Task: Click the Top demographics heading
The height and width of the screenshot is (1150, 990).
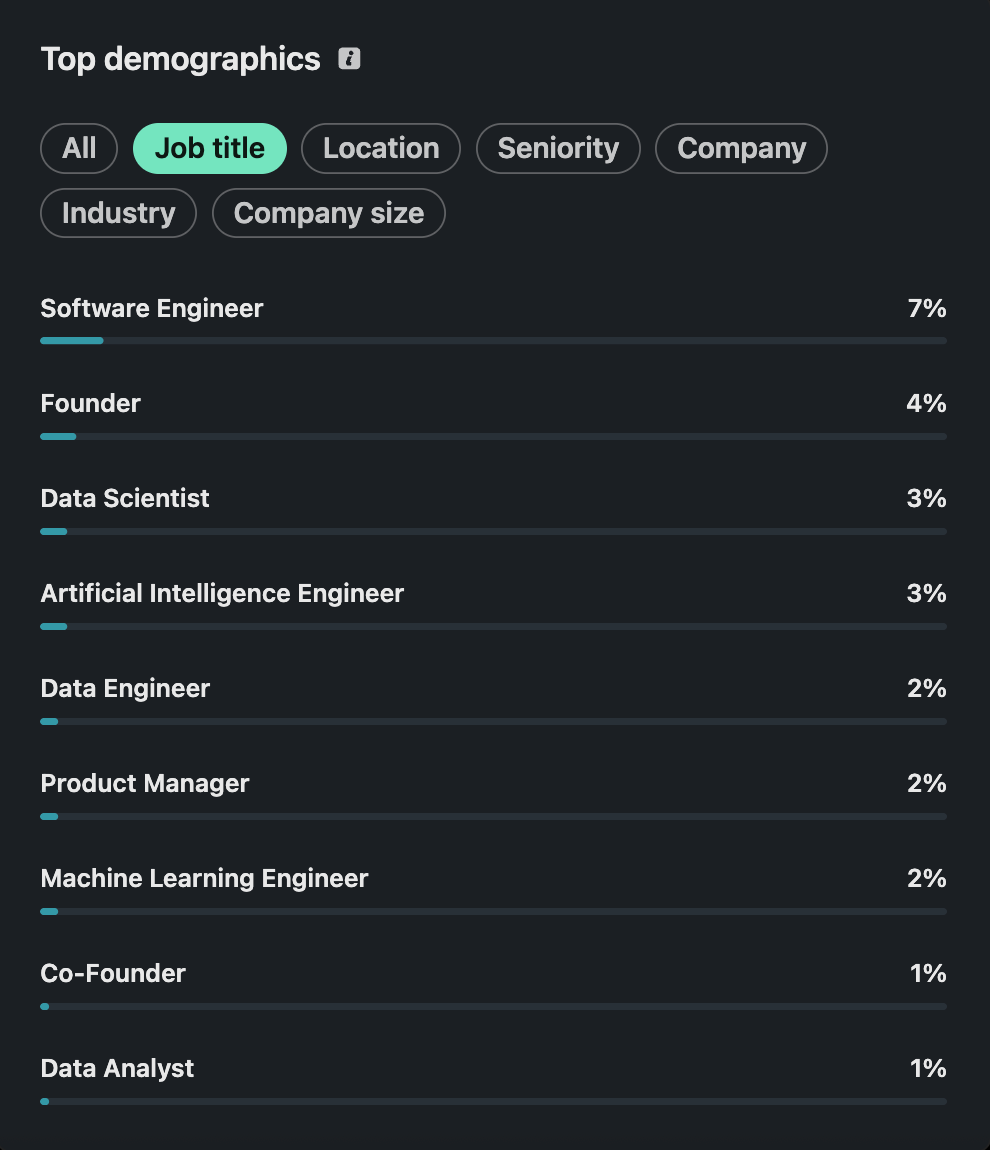Action: [180, 59]
